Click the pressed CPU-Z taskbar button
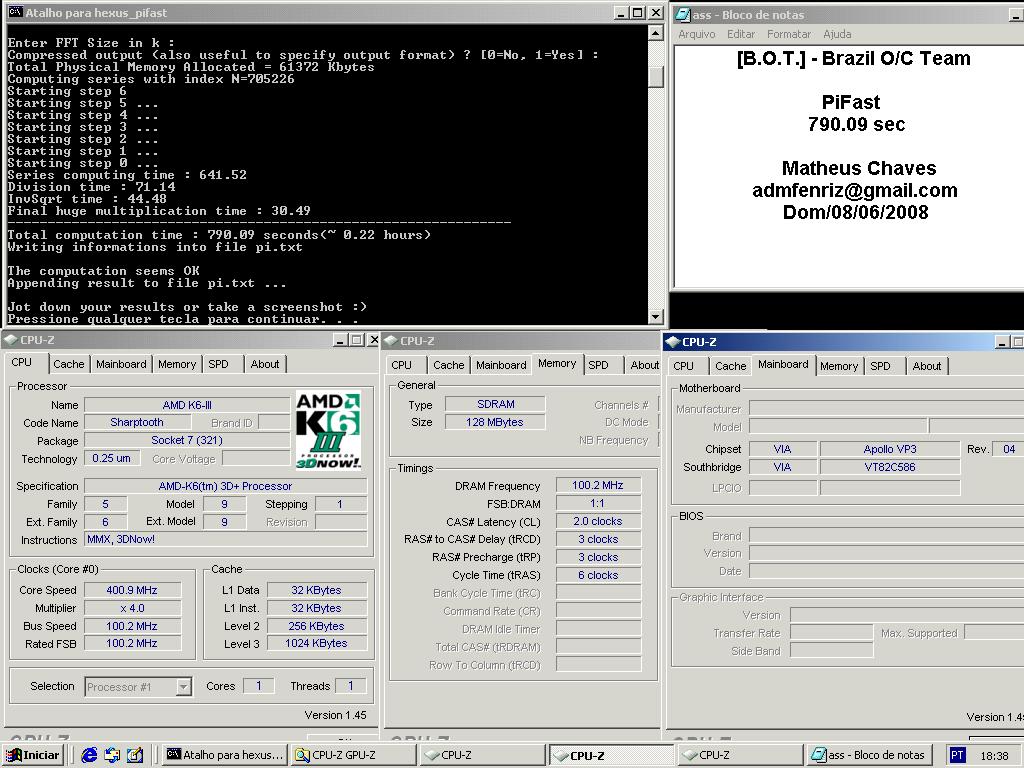1024x768 pixels. click(x=611, y=756)
